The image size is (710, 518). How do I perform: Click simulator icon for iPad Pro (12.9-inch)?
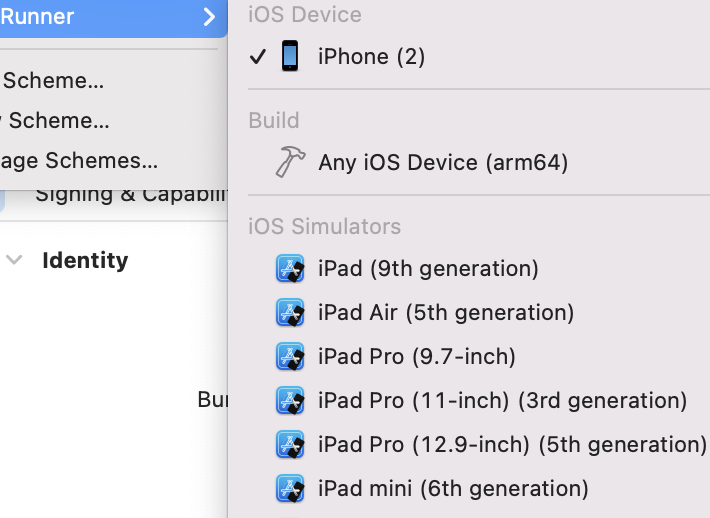click(290, 444)
